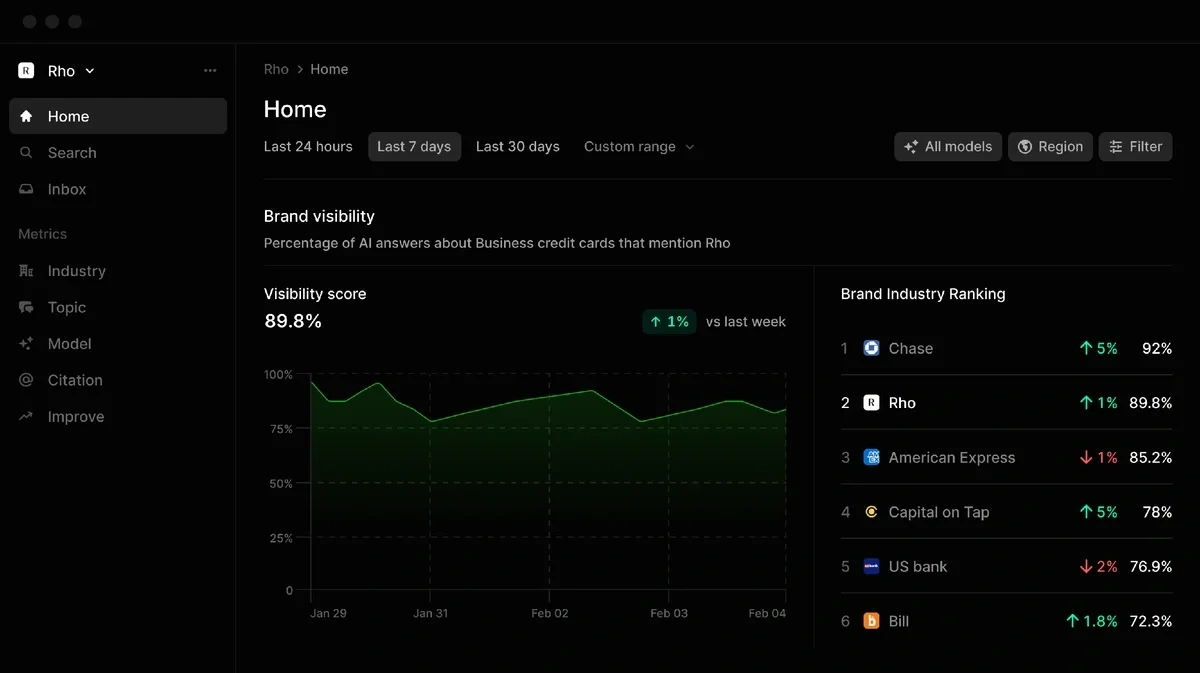Click the Home breadcrumb link
The width and height of the screenshot is (1200, 673).
coord(330,69)
